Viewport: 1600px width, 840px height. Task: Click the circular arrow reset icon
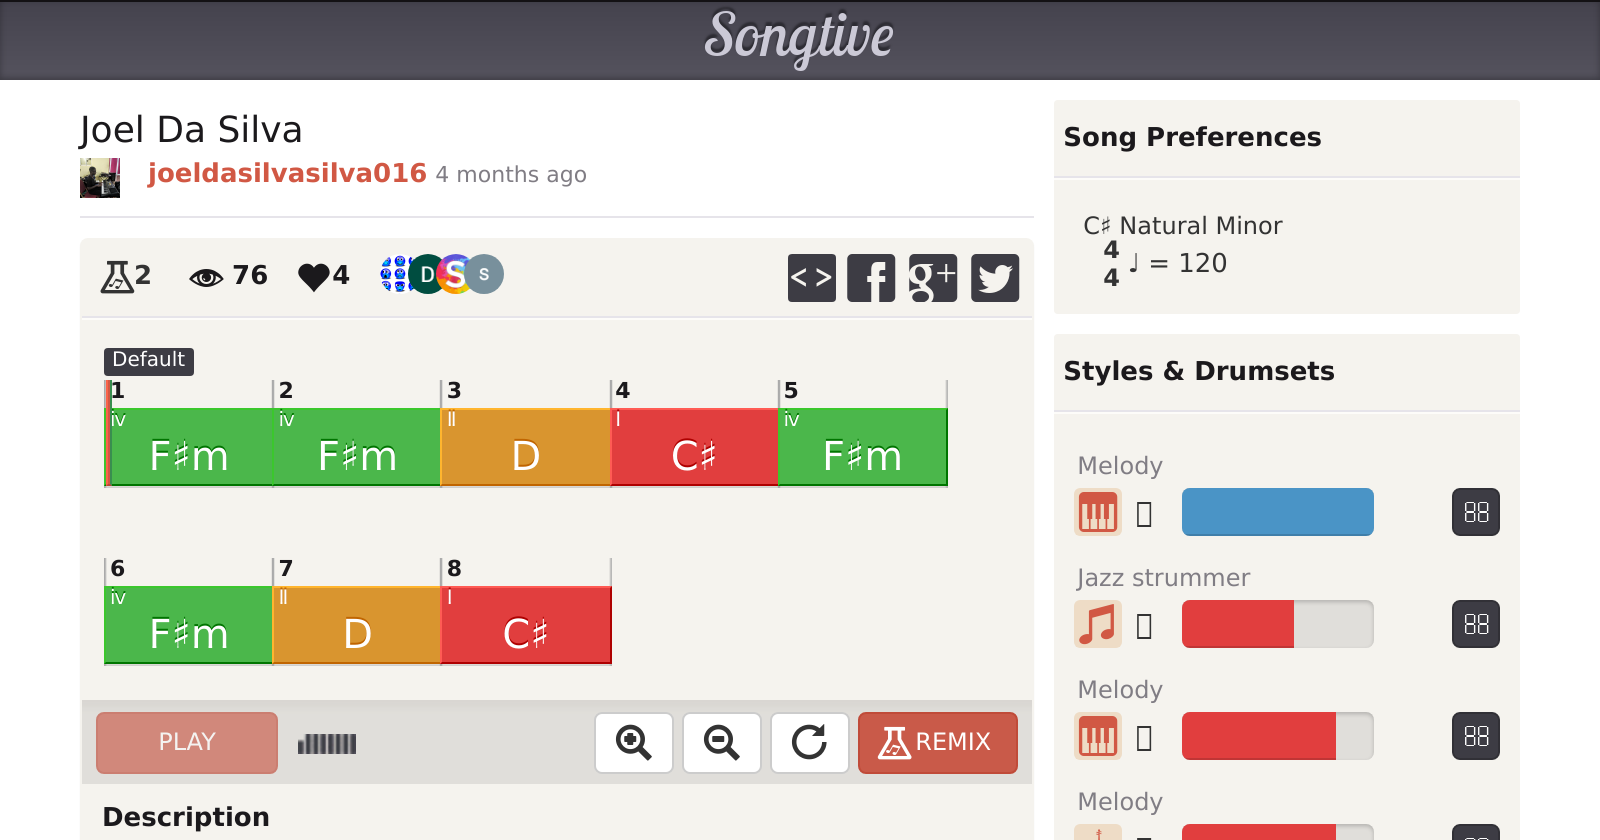pos(809,743)
